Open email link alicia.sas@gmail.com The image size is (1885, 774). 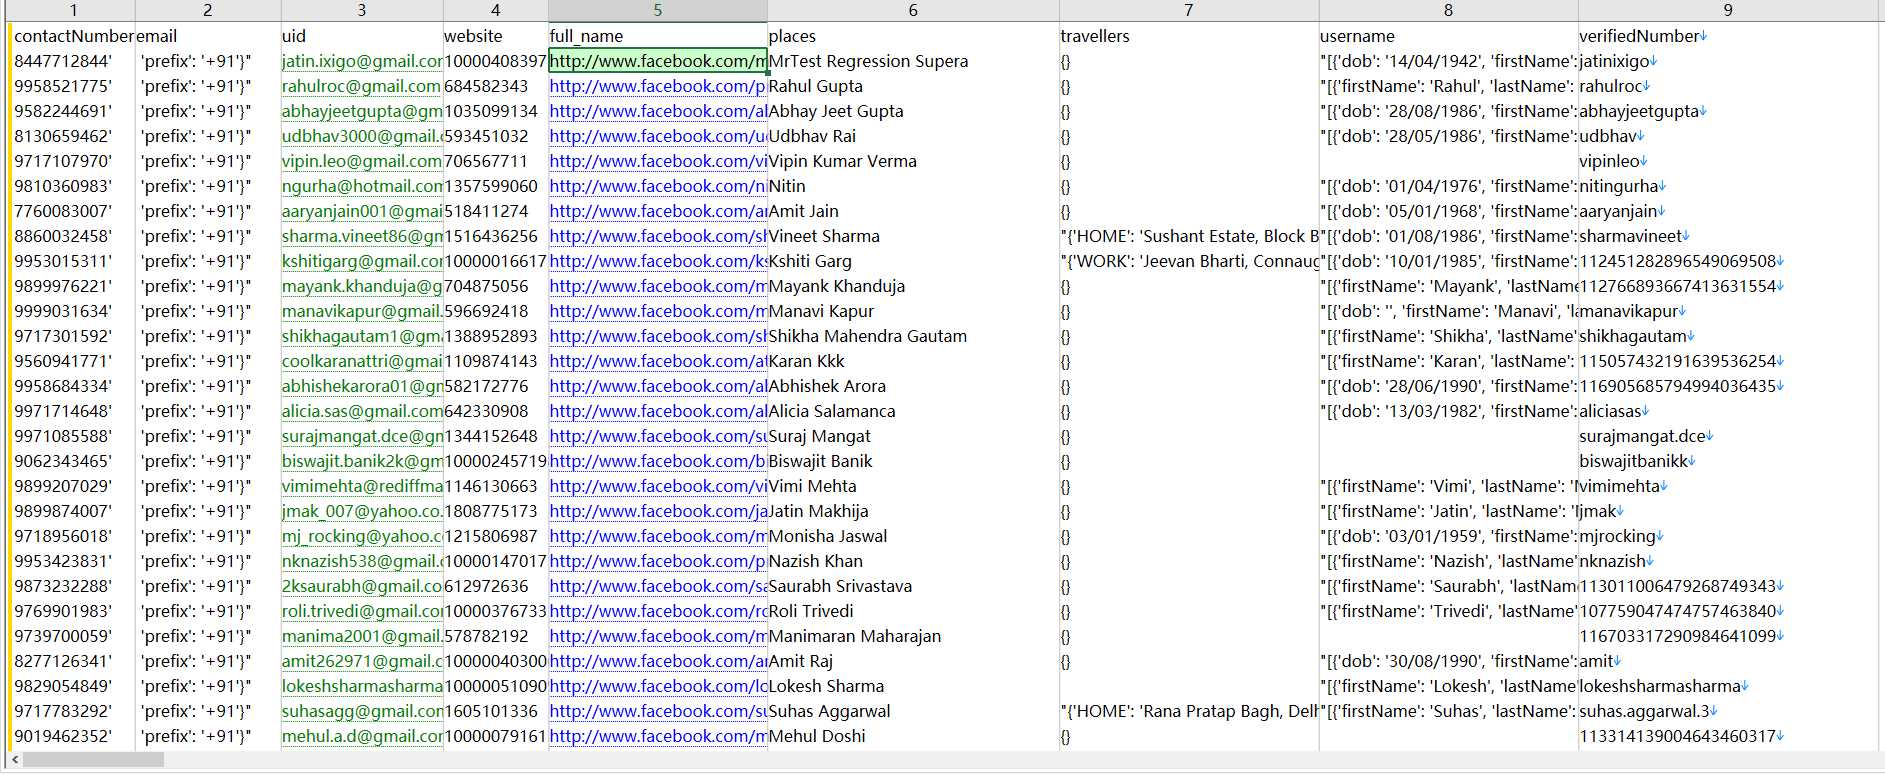click(361, 411)
